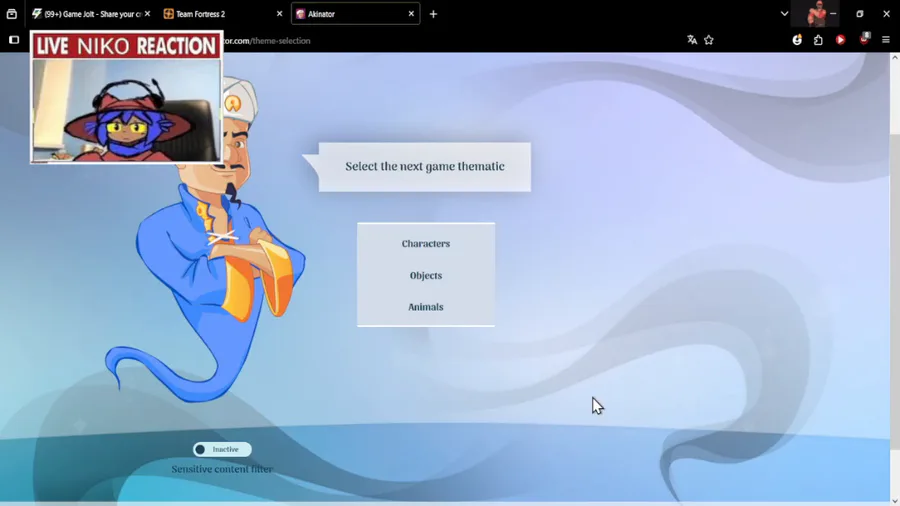
Task: Click the red play extension icon
Action: point(840,40)
